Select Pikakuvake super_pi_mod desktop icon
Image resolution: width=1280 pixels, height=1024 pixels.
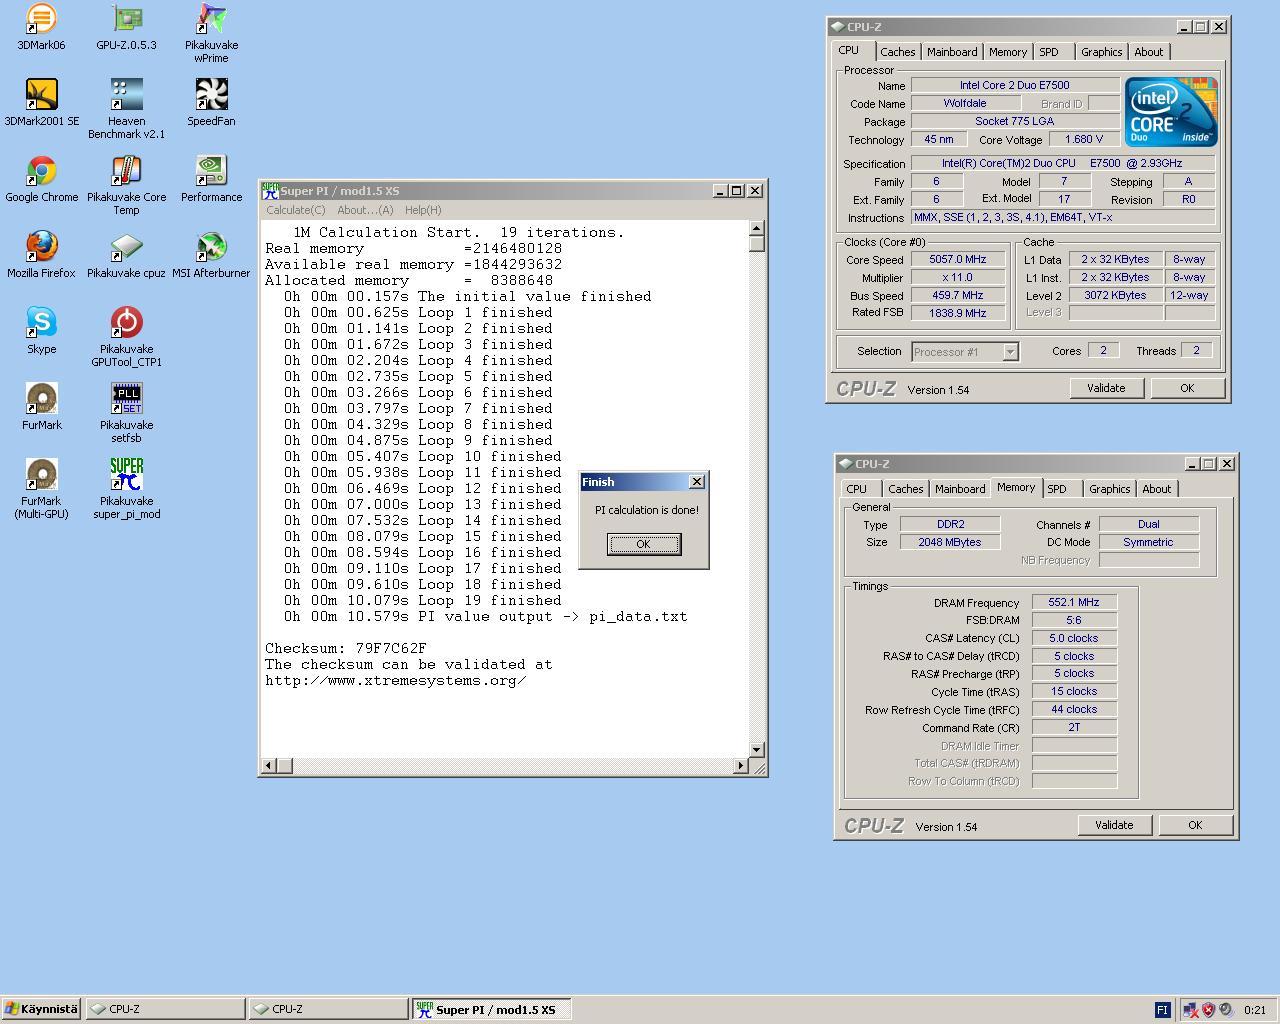tap(126, 489)
